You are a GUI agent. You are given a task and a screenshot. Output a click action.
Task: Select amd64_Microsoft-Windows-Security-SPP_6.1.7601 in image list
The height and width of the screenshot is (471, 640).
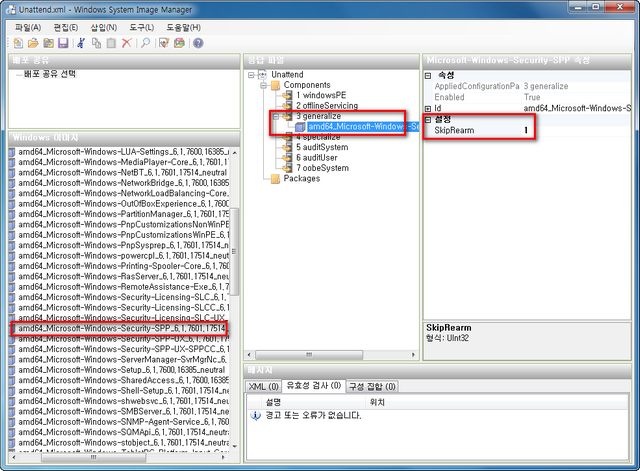pyautogui.click(x=122, y=328)
